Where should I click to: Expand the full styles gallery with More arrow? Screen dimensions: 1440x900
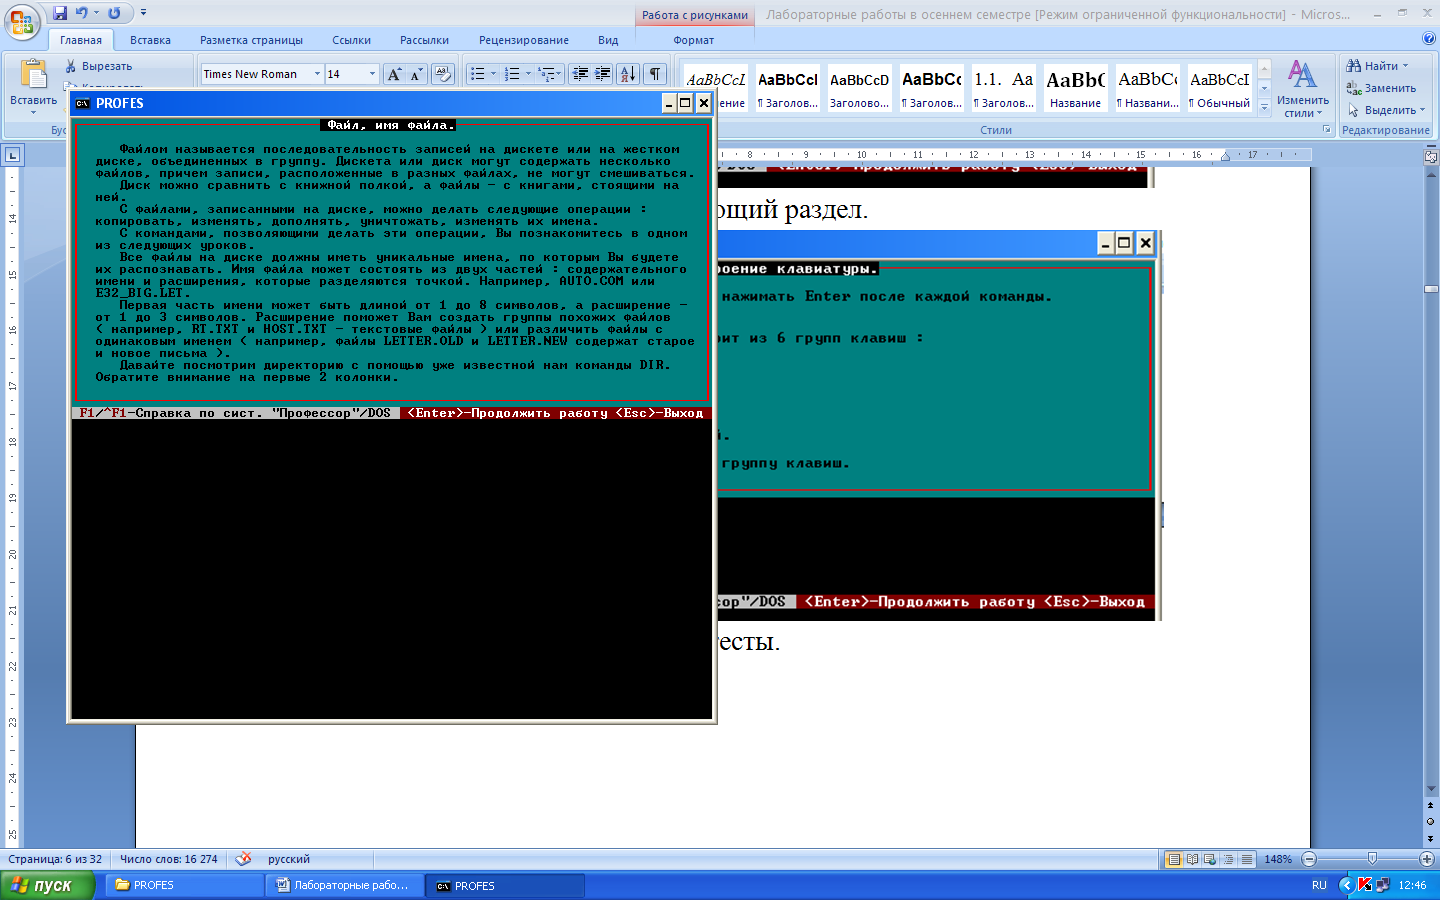click(1264, 105)
